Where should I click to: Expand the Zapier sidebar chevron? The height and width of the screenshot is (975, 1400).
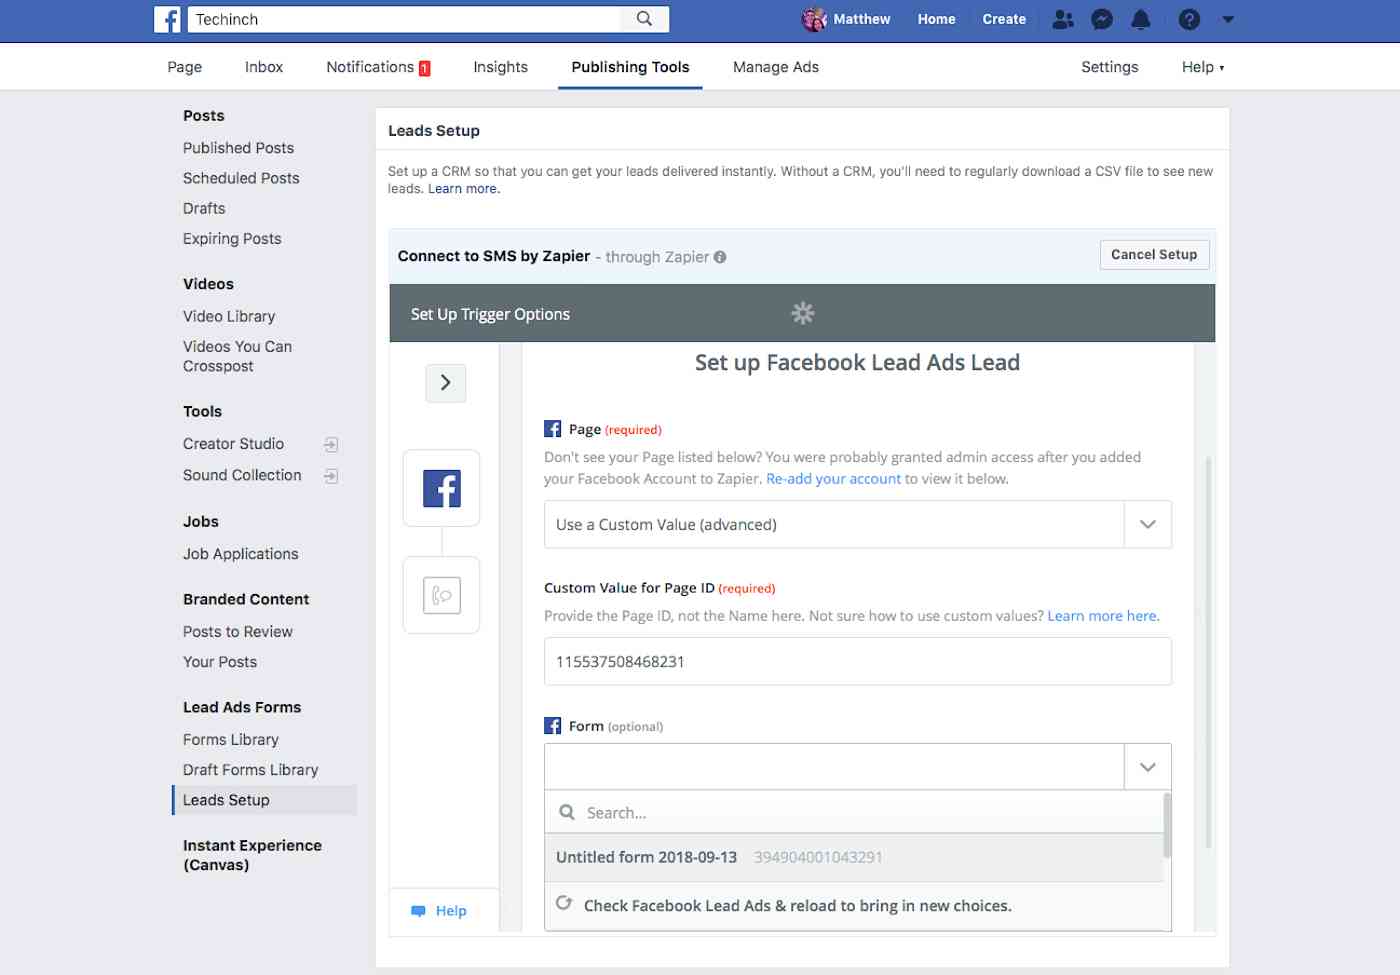point(446,383)
